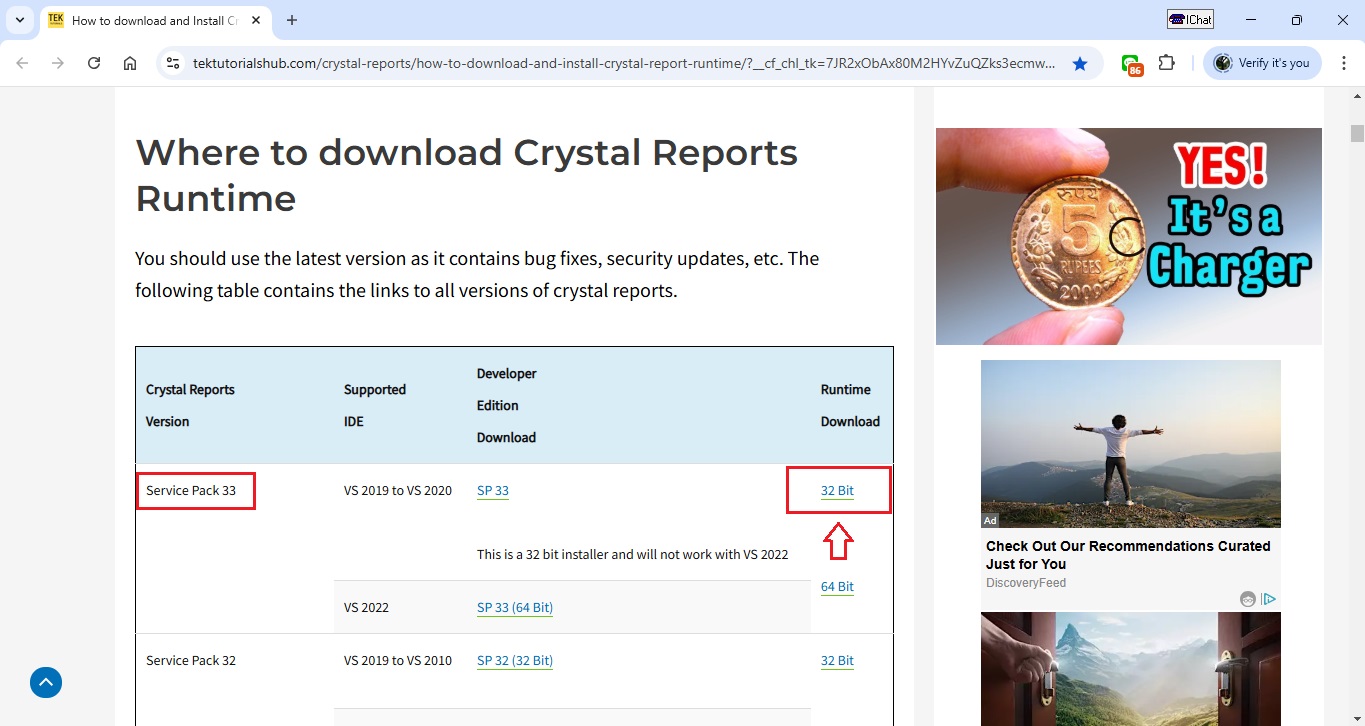Image resolution: width=1365 pixels, height=726 pixels.
Task: Restore down the Chrome window
Action: click(x=1296, y=20)
